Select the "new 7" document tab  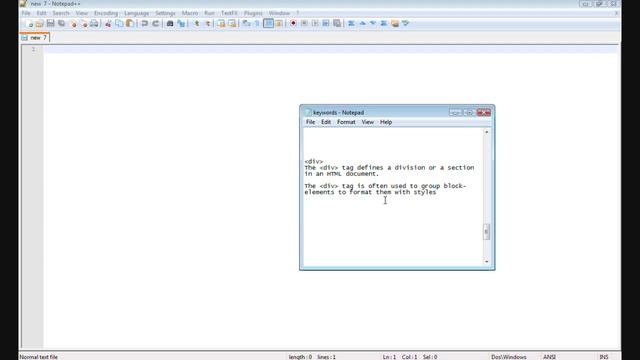(35, 38)
